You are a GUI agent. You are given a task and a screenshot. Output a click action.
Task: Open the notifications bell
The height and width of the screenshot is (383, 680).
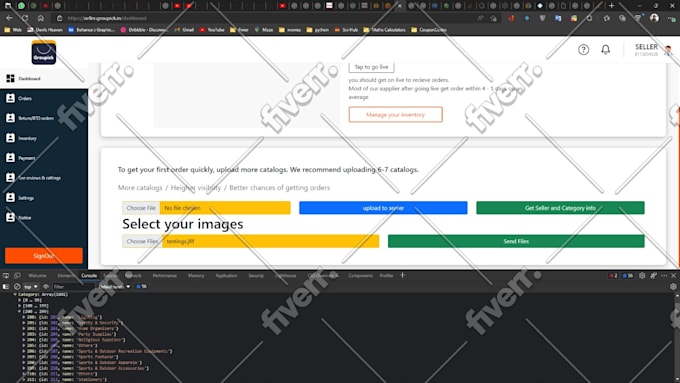pyautogui.click(x=605, y=49)
